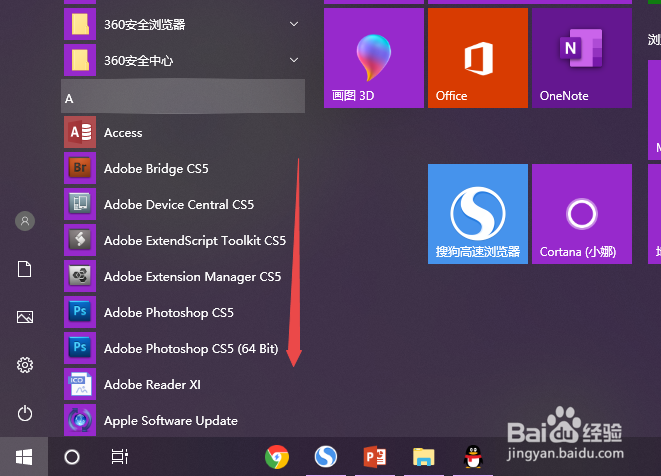Open PowerPoint from the taskbar

[x=375, y=457]
